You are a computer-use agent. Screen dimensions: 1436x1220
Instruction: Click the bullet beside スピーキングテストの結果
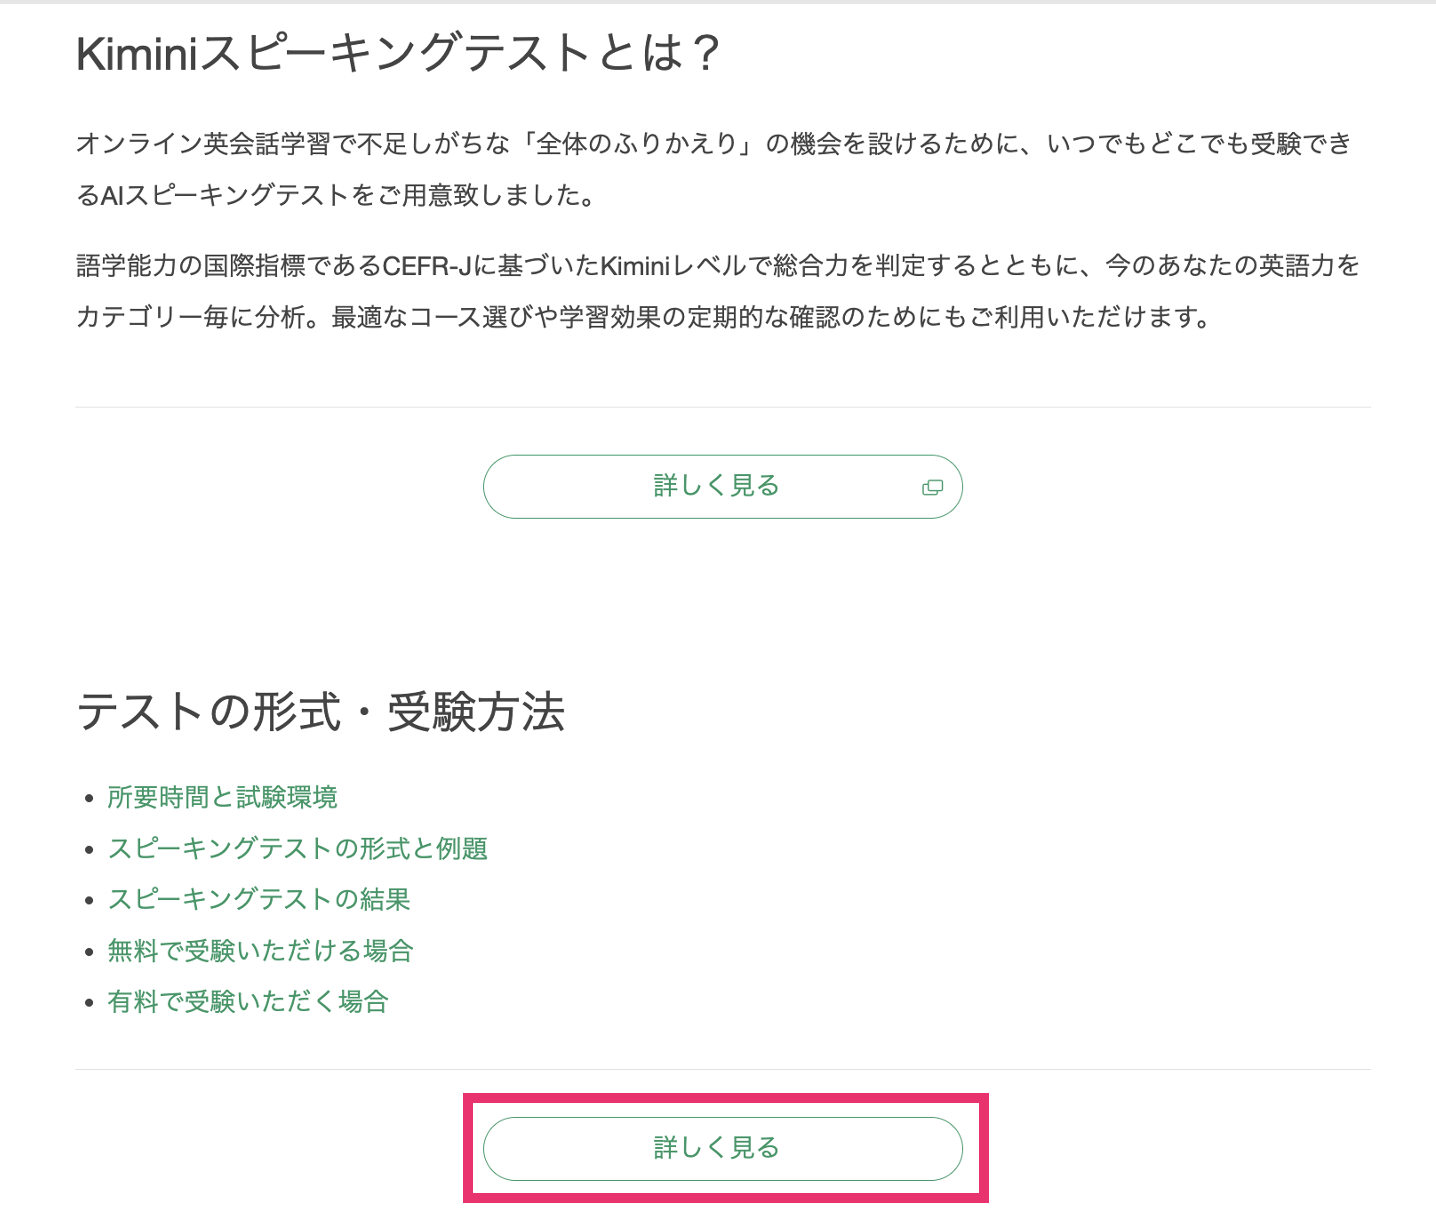[x=89, y=901]
